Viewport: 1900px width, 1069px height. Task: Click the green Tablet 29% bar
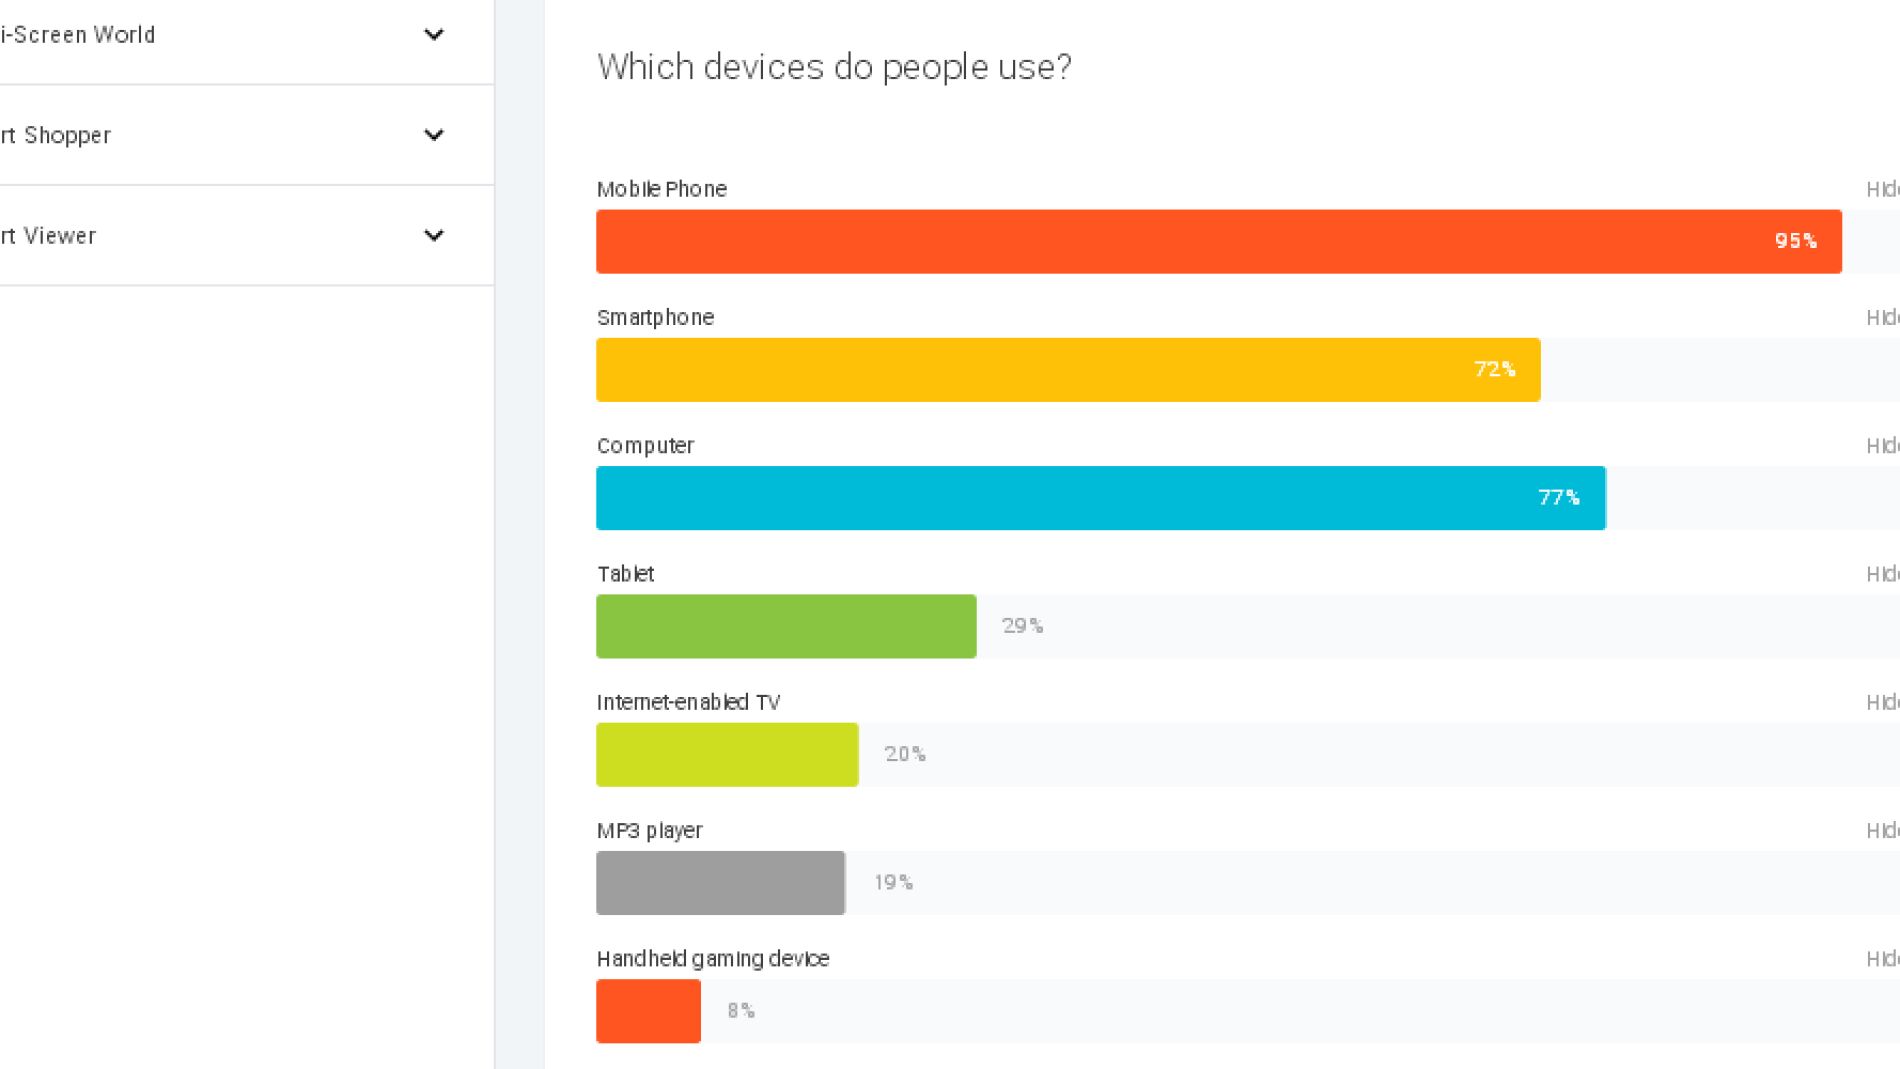click(x=786, y=626)
